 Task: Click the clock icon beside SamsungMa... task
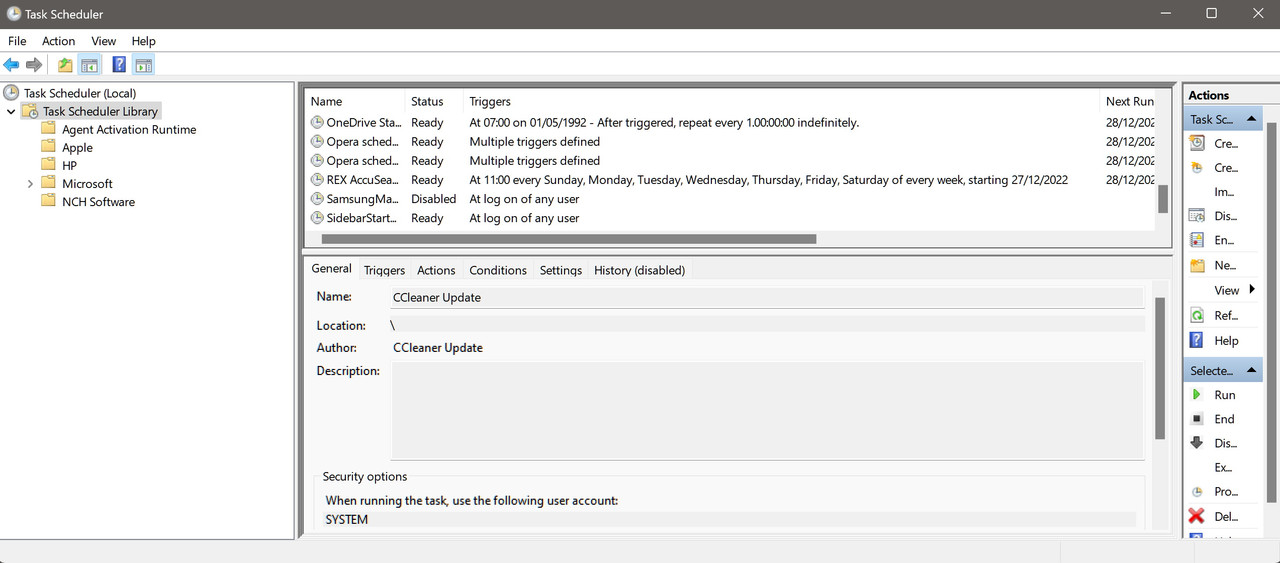click(317, 199)
